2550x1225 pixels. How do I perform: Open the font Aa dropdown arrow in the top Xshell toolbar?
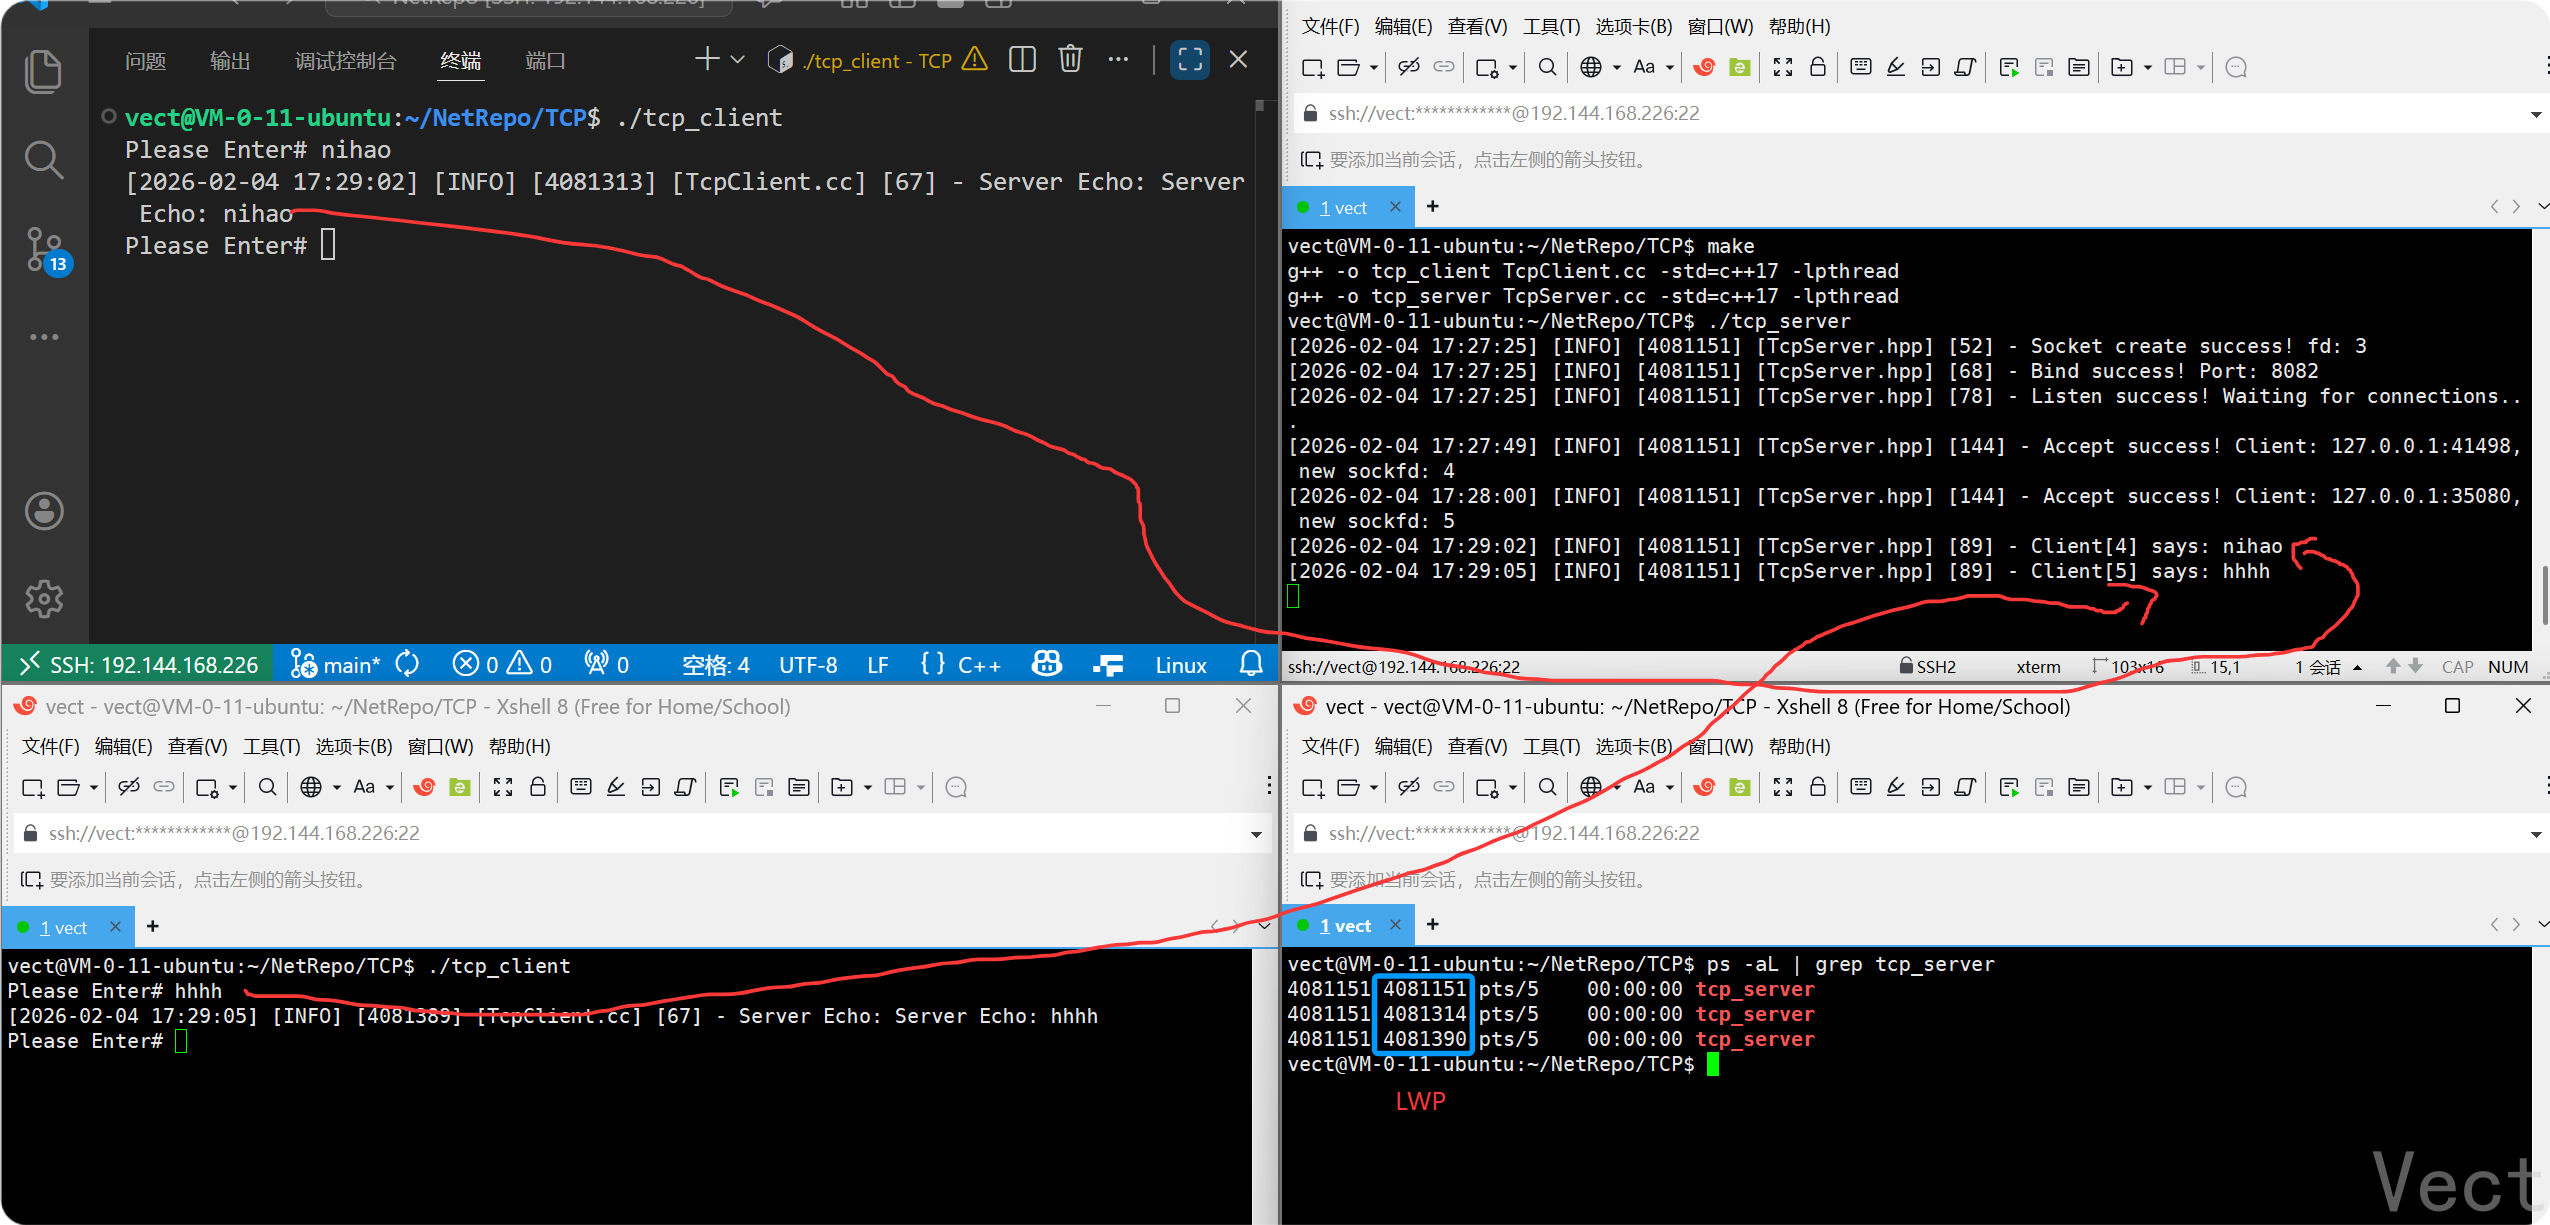(1670, 68)
